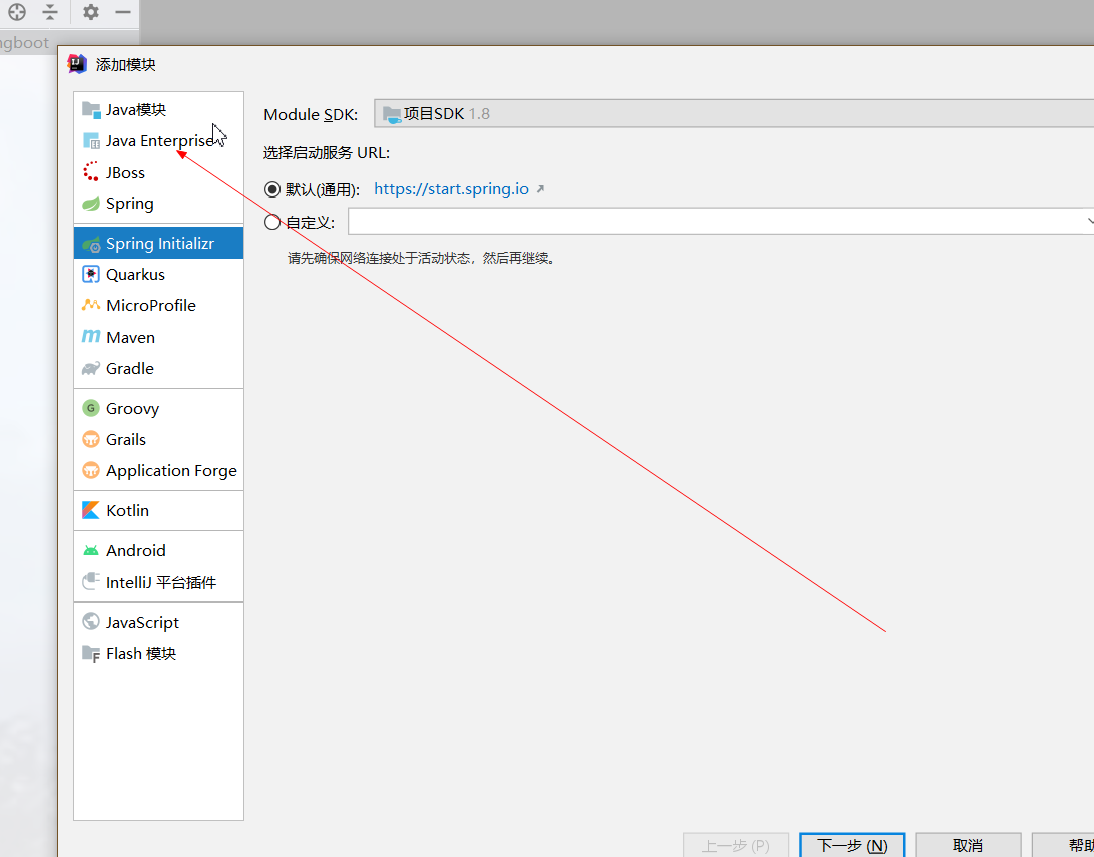Viewport: 1094px width, 857px height.
Task: Select MicroProfile in the list
Action: coord(158,306)
